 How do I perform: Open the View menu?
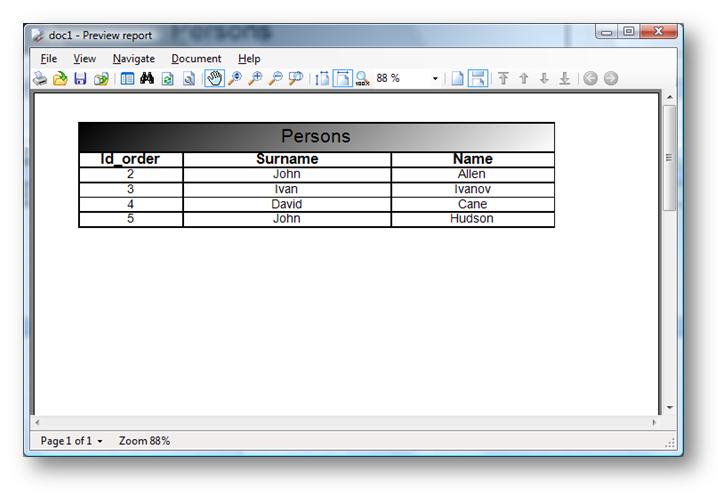tap(85, 59)
